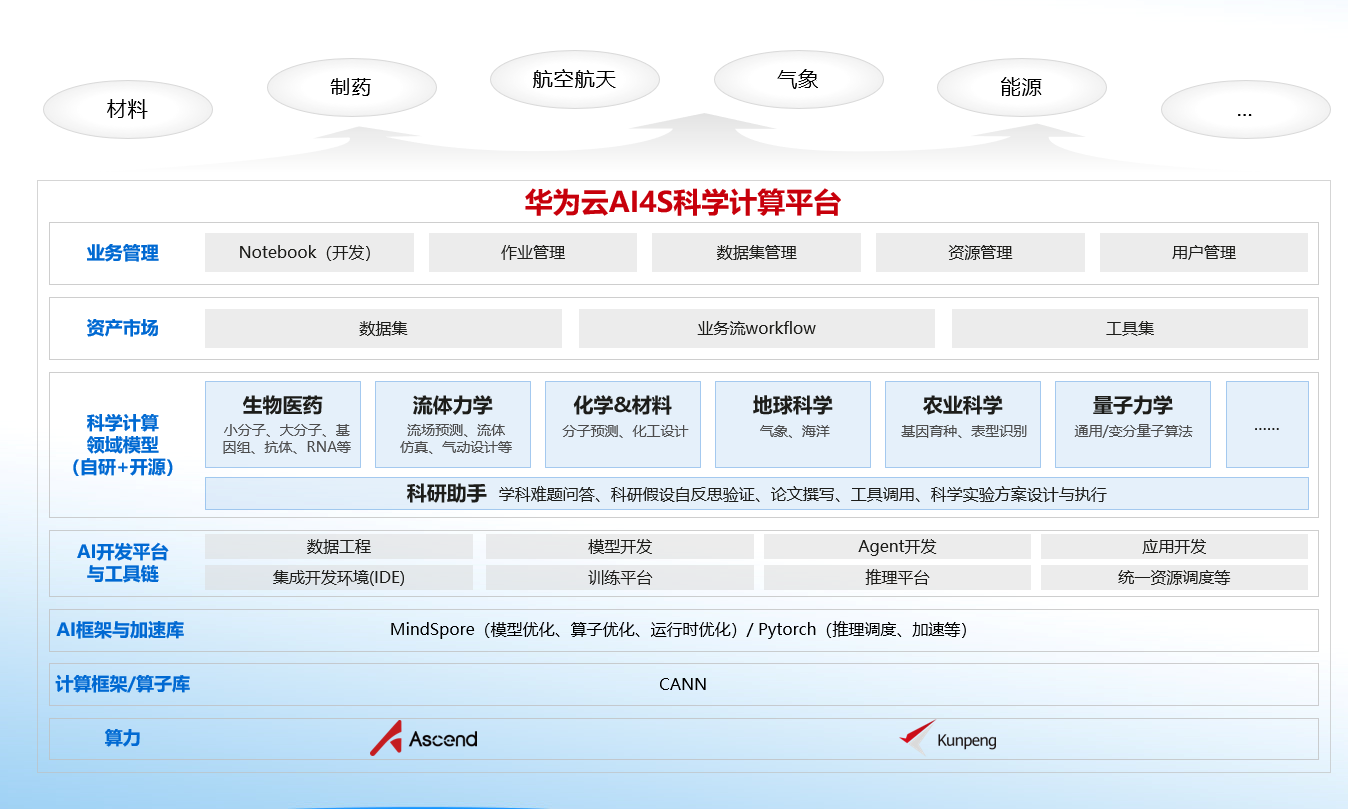
Task: Select the 流体力学 model card
Action: coord(453,424)
